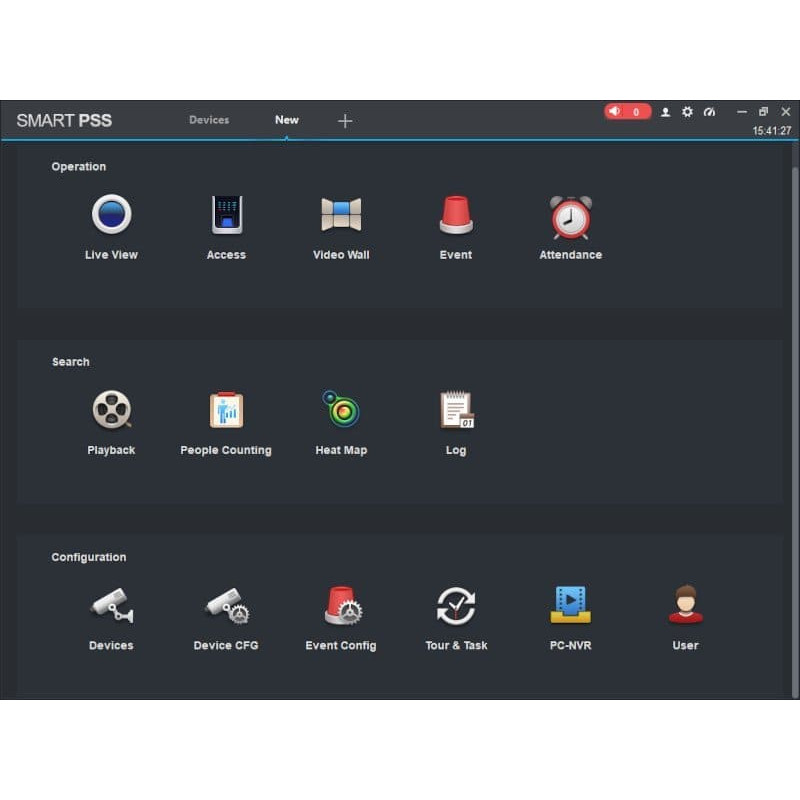800x800 pixels.
Task: Launch the Access control icon
Action: [226, 215]
